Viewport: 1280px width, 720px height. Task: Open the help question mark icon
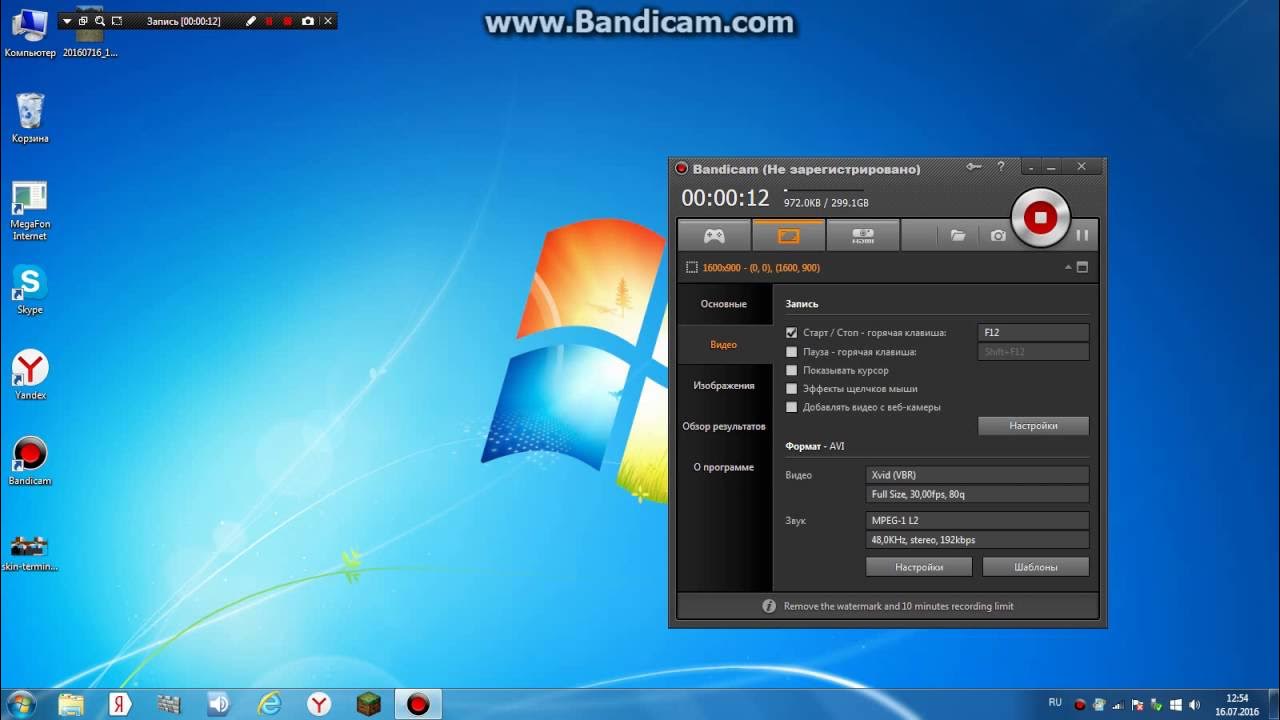coord(1001,168)
